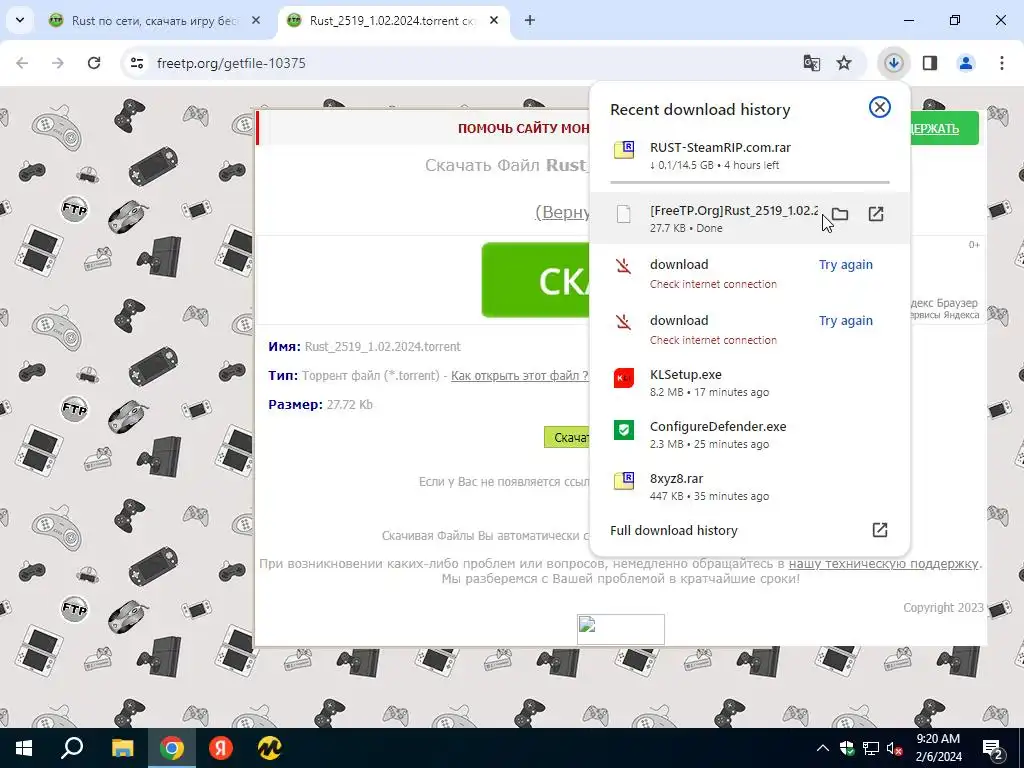Click the green ДЕРЖАТЬ support button
The height and width of the screenshot is (768, 1024).
(x=944, y=128)
